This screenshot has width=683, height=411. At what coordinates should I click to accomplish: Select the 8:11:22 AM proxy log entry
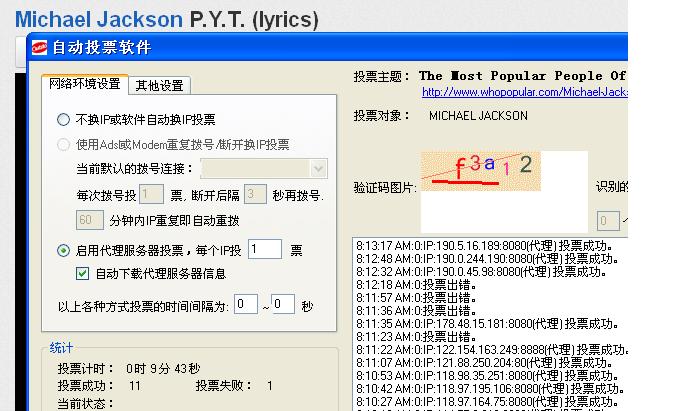(490, 349)
